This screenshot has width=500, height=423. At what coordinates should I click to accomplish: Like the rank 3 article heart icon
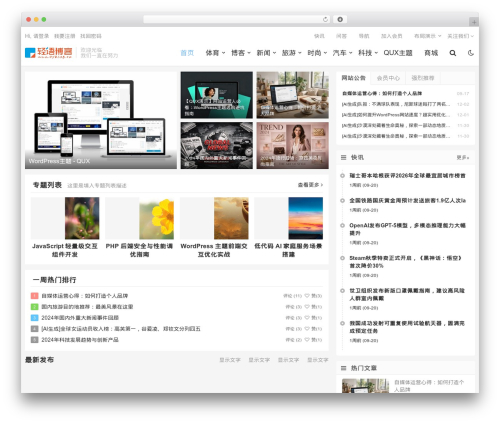(x=307, y=318)
